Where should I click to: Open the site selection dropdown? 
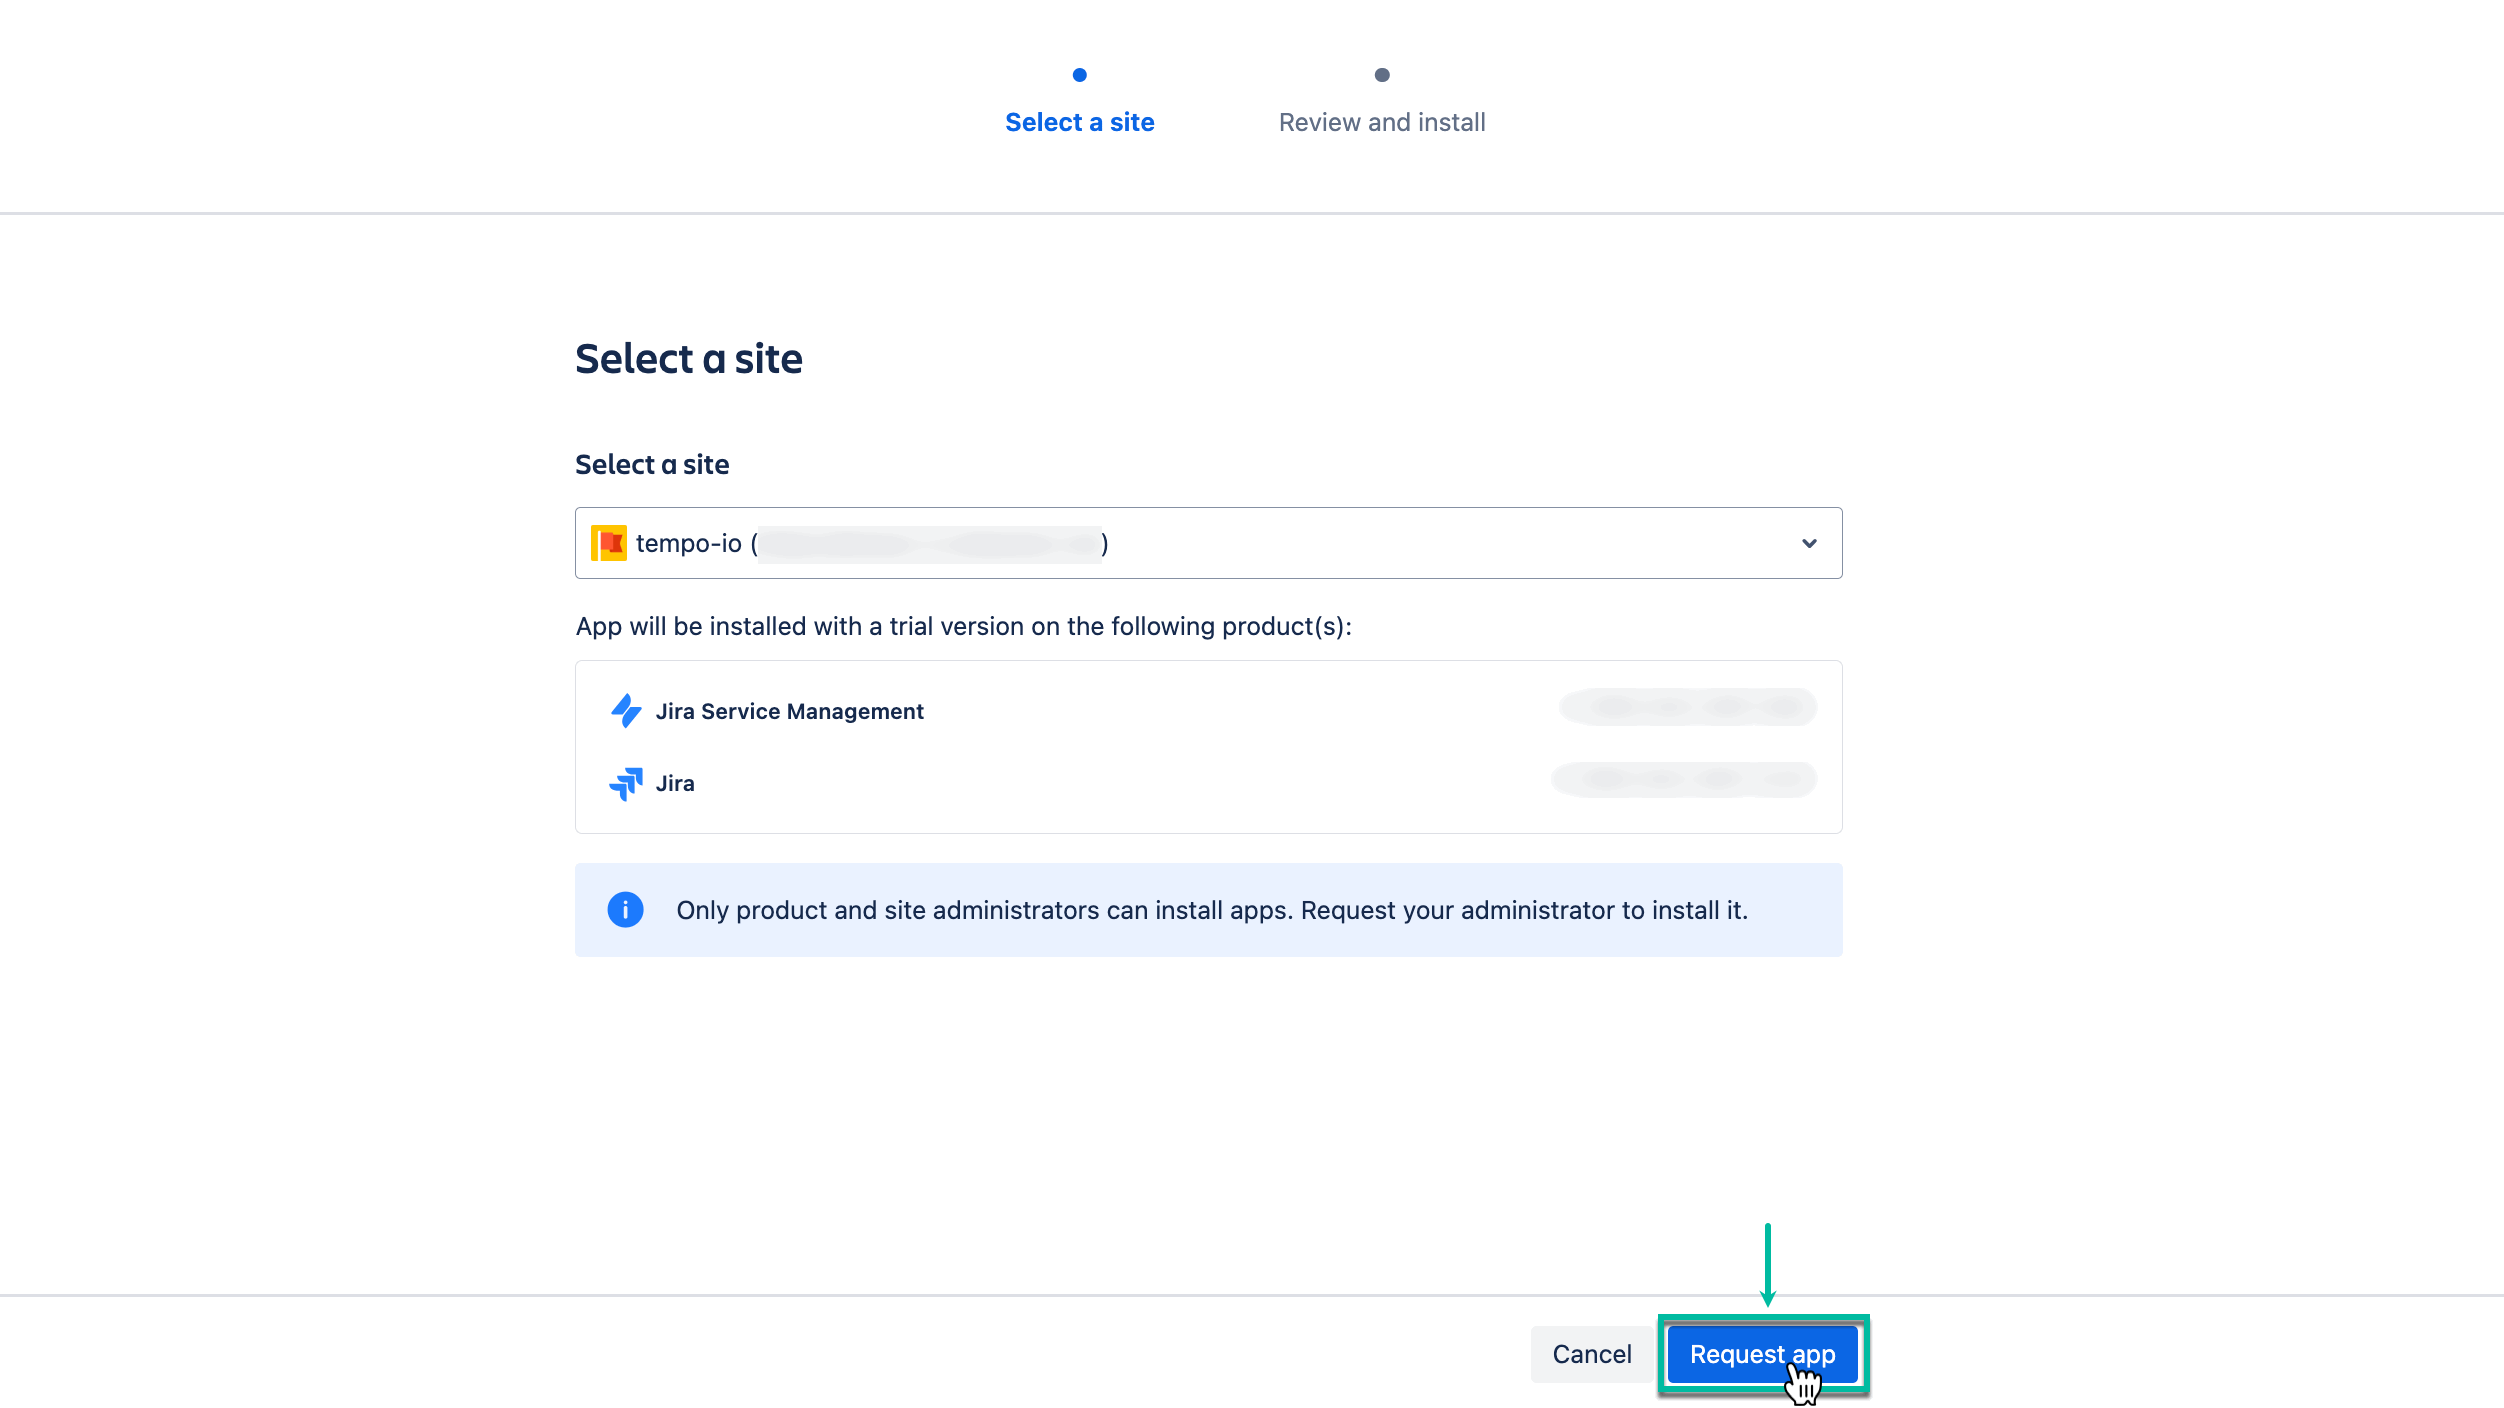[x=1208, y=542]
